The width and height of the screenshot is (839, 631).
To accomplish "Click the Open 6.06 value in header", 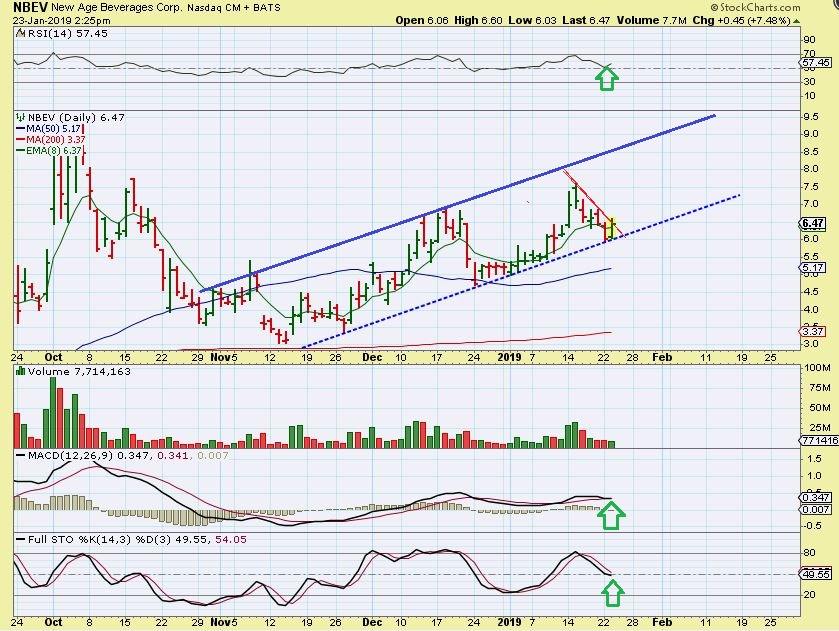I will tap(422, 20).
